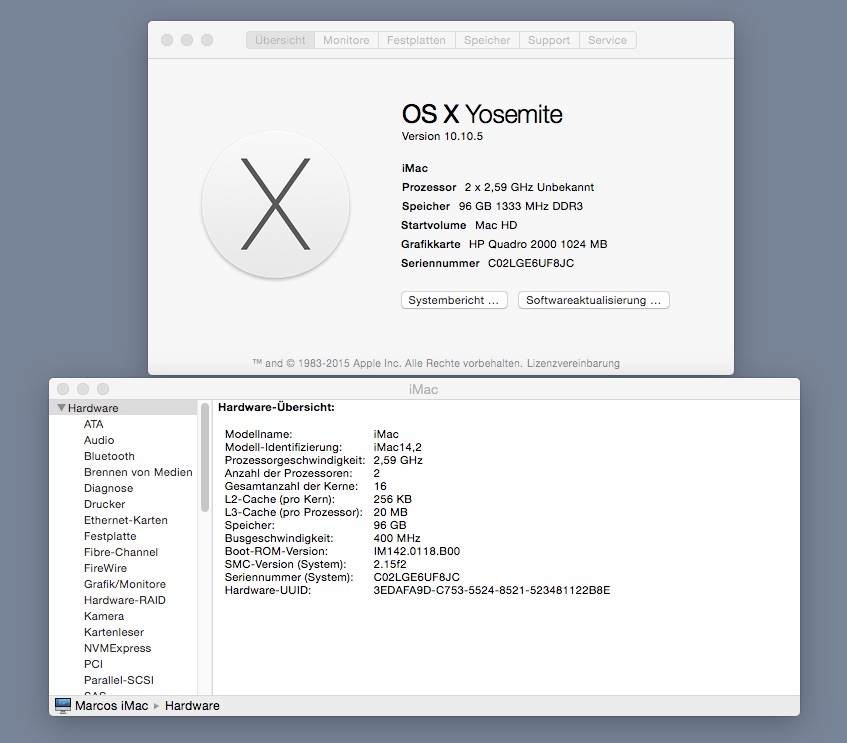
Task: Select ATA in the hardware list
Action: click(x=93, y=424)
